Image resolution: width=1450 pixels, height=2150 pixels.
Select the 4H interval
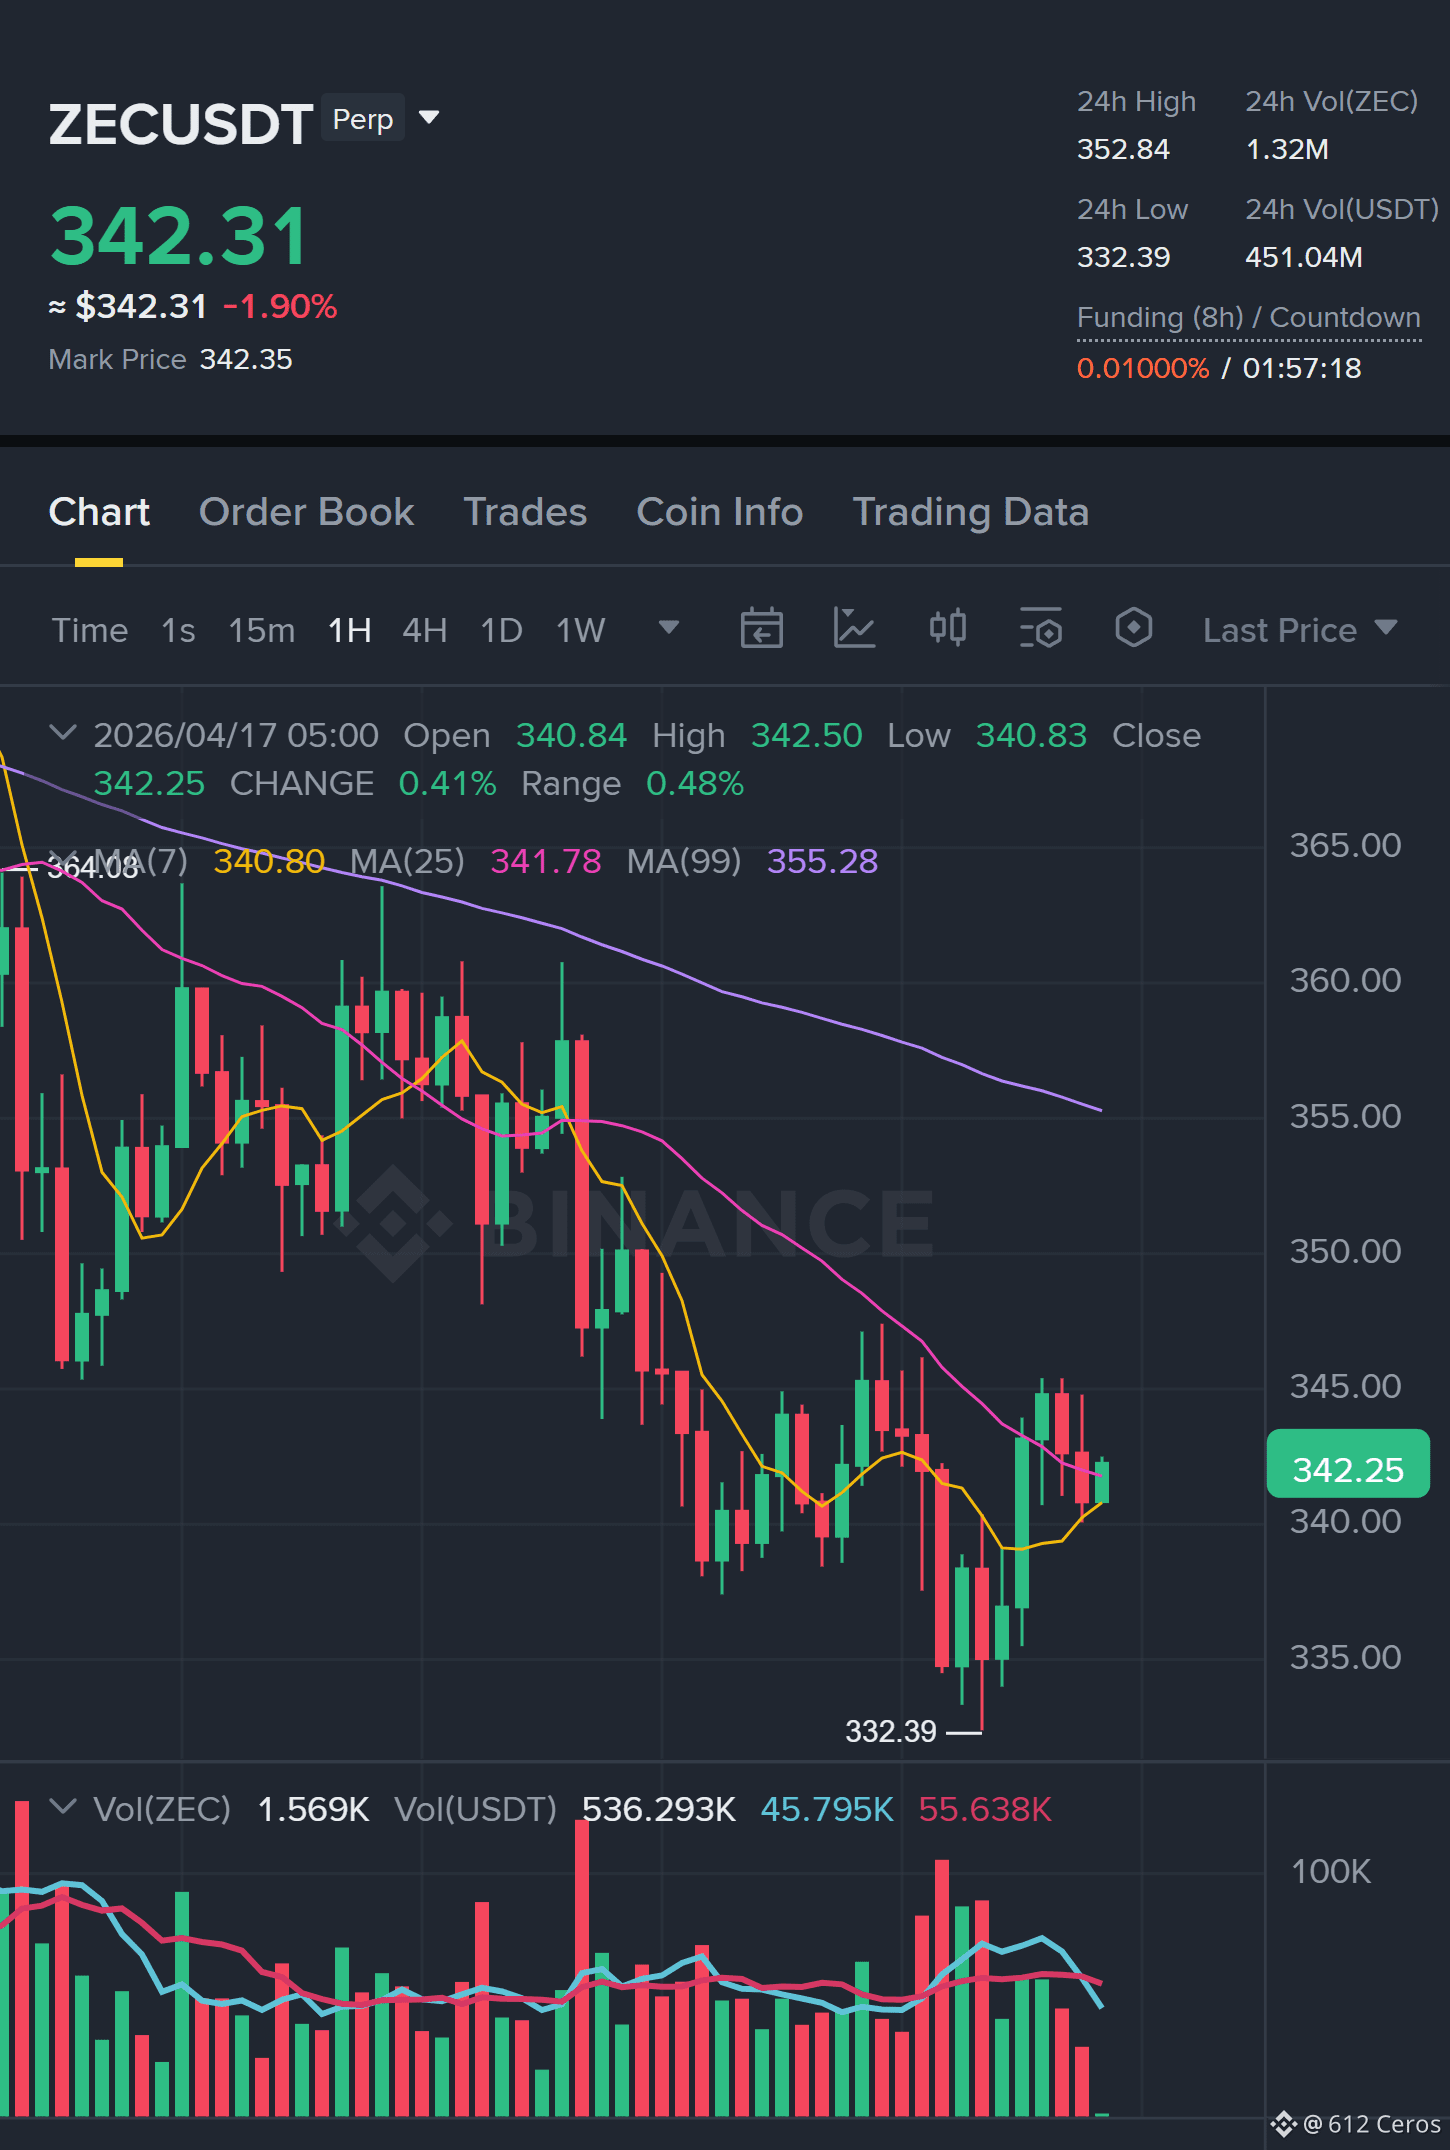click(x=424, y=631)
